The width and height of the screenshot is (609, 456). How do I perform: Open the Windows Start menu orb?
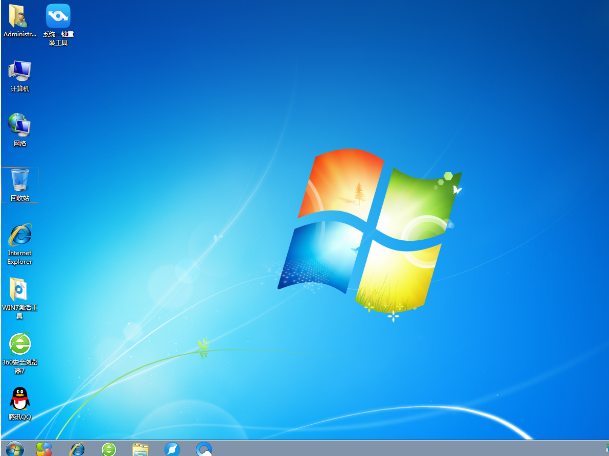tap(15, 449)
